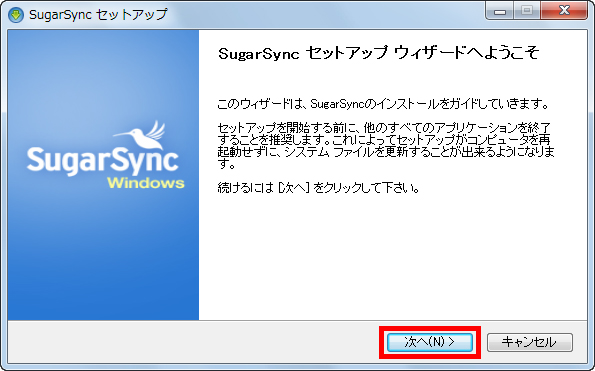Click the sentence このウィザードは、SugarSyncのインストールをガイドしていきます。
This screenshot has height=371, width=595.
[383, 104]
